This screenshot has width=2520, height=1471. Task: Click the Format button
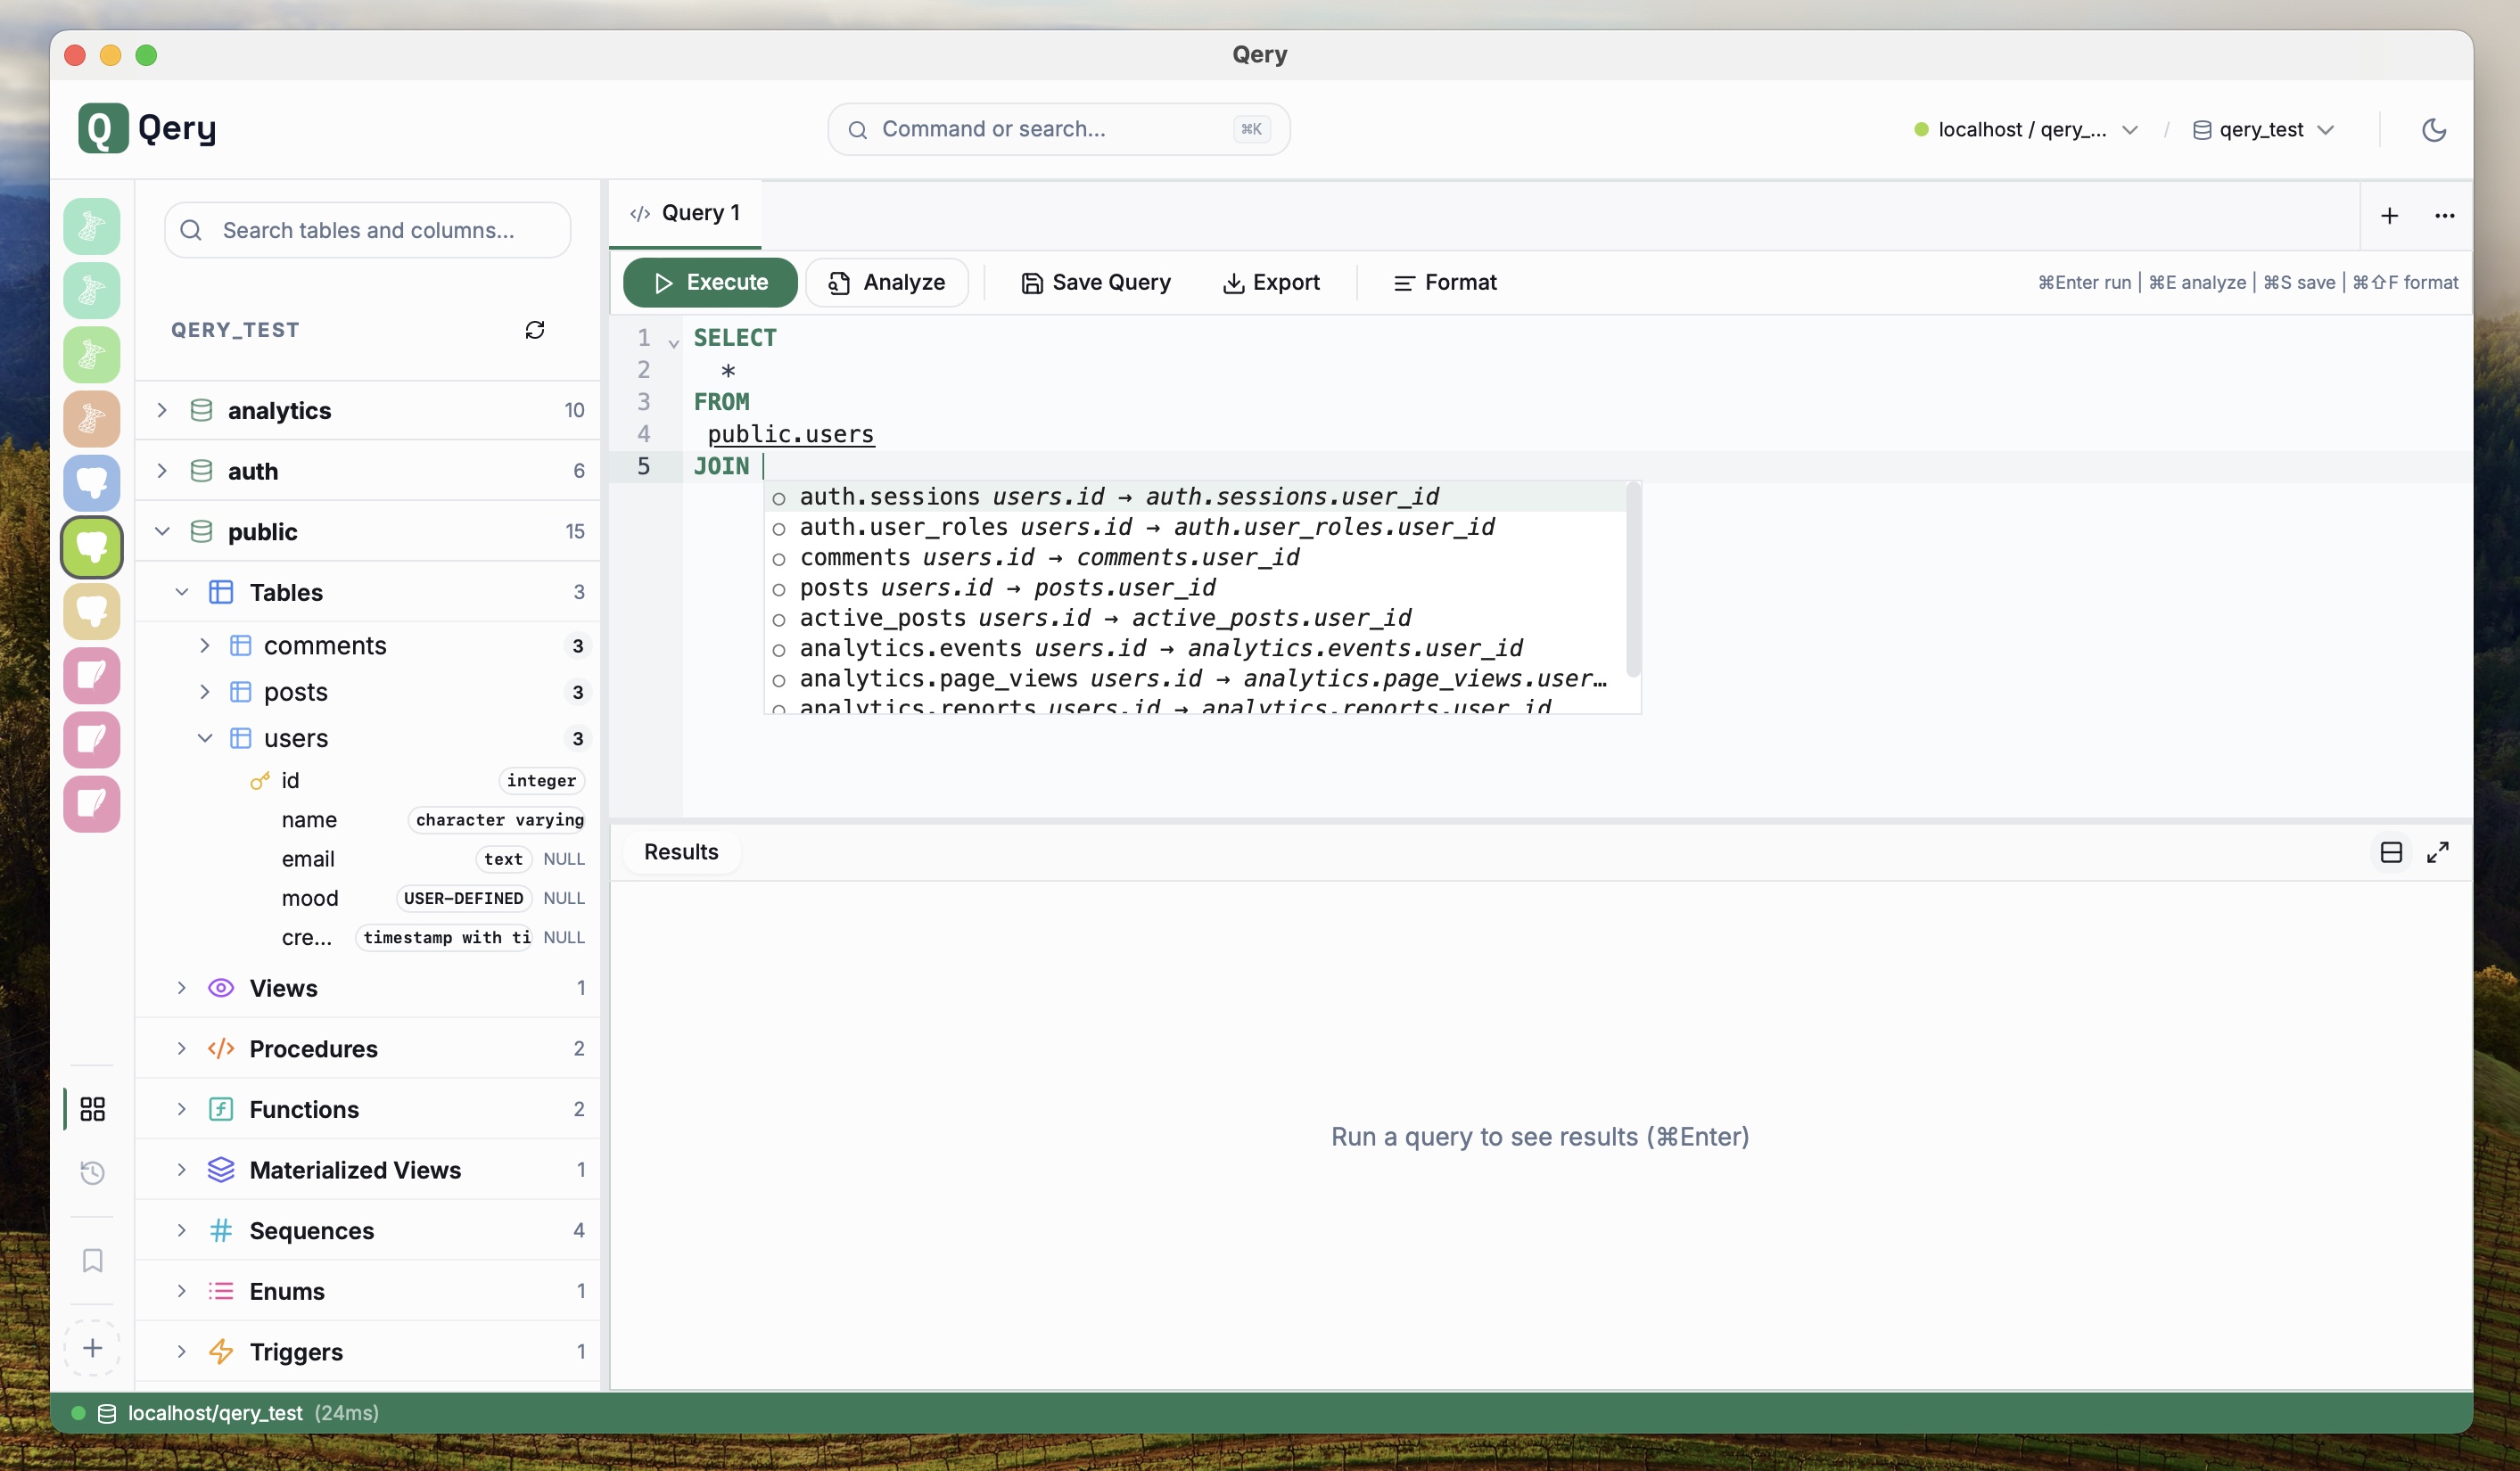point(1444,283)
